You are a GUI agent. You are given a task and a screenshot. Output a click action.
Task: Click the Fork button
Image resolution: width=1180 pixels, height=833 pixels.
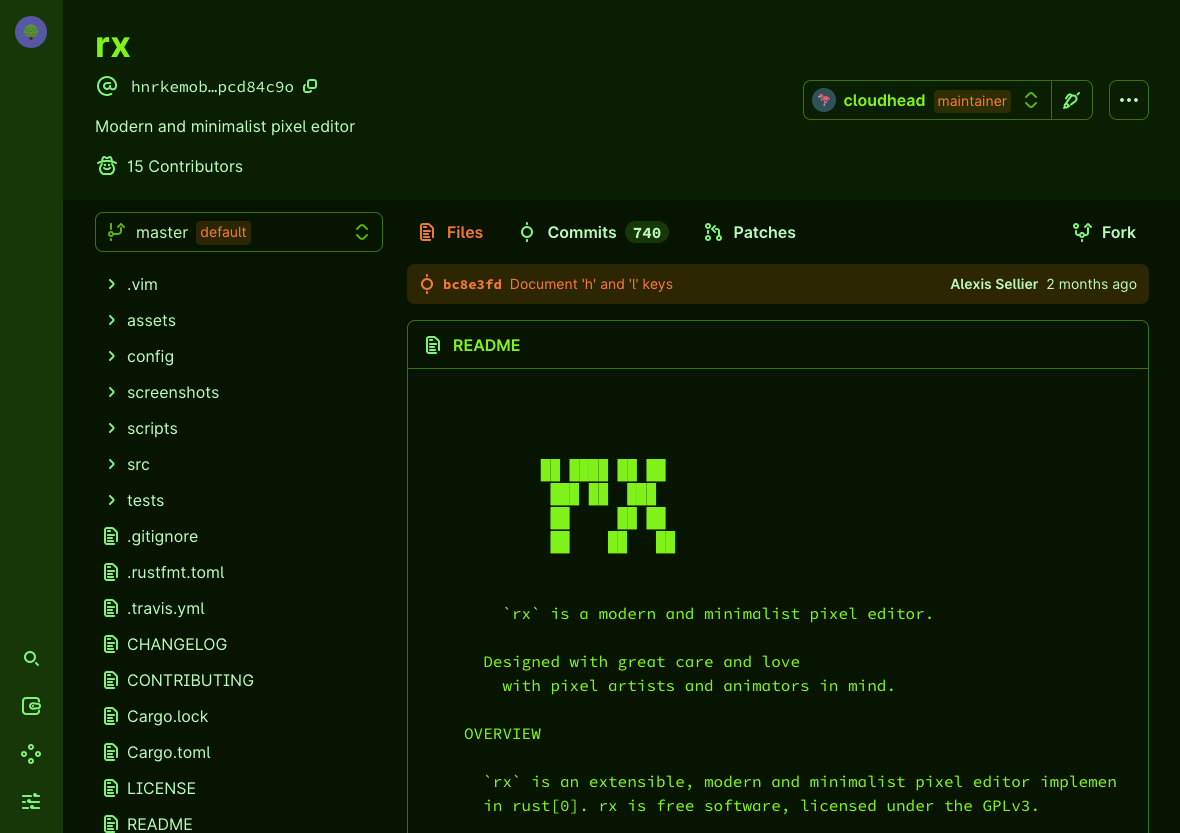[x=1104, y=231]
